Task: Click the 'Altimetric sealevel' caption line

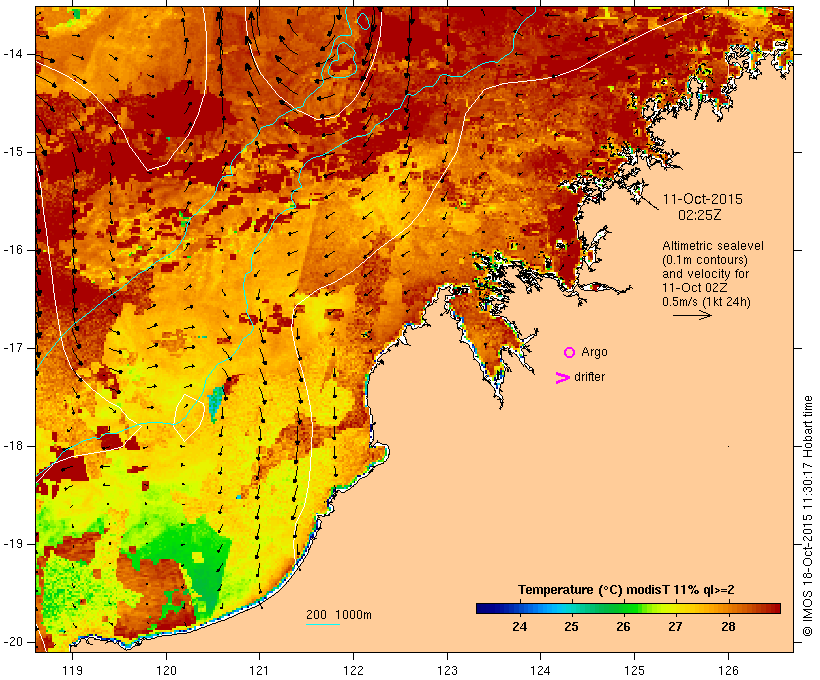Action: click(713, 246)
